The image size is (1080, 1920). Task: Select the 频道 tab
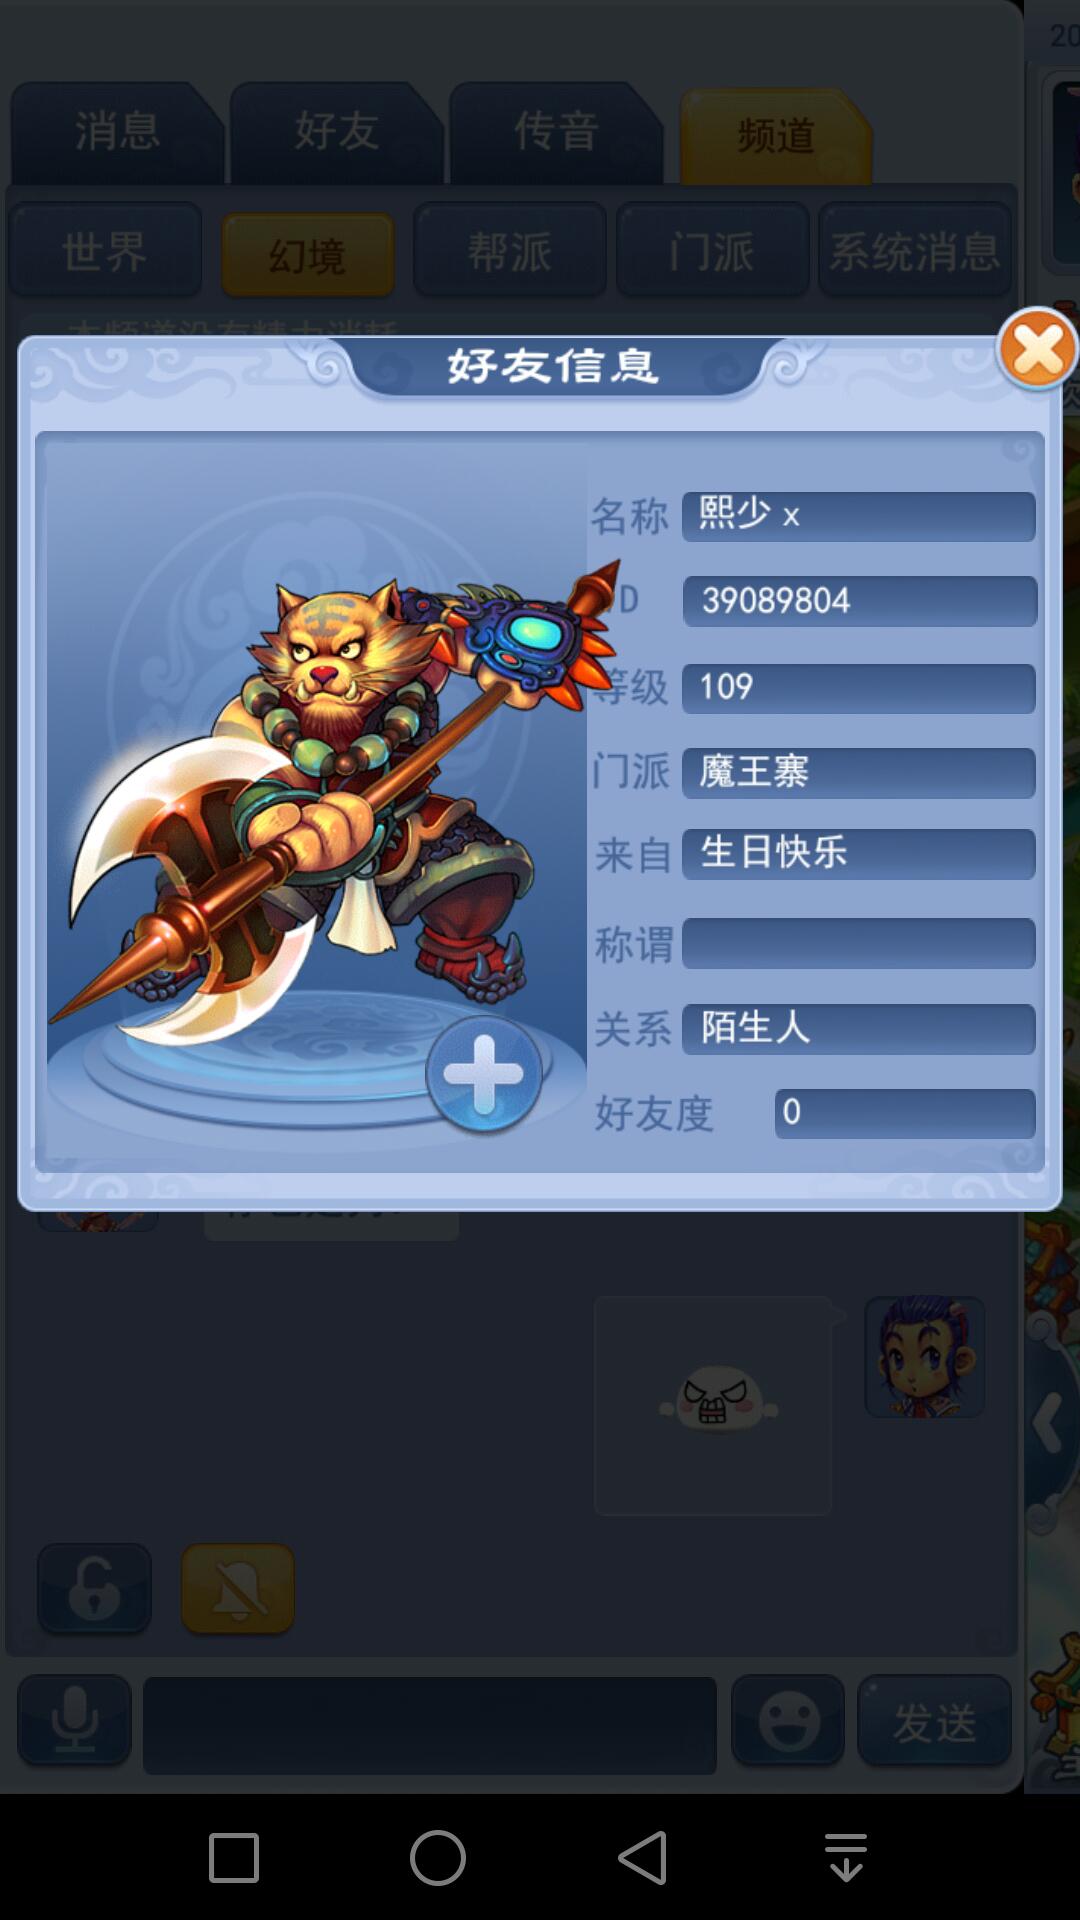point(776,136)
